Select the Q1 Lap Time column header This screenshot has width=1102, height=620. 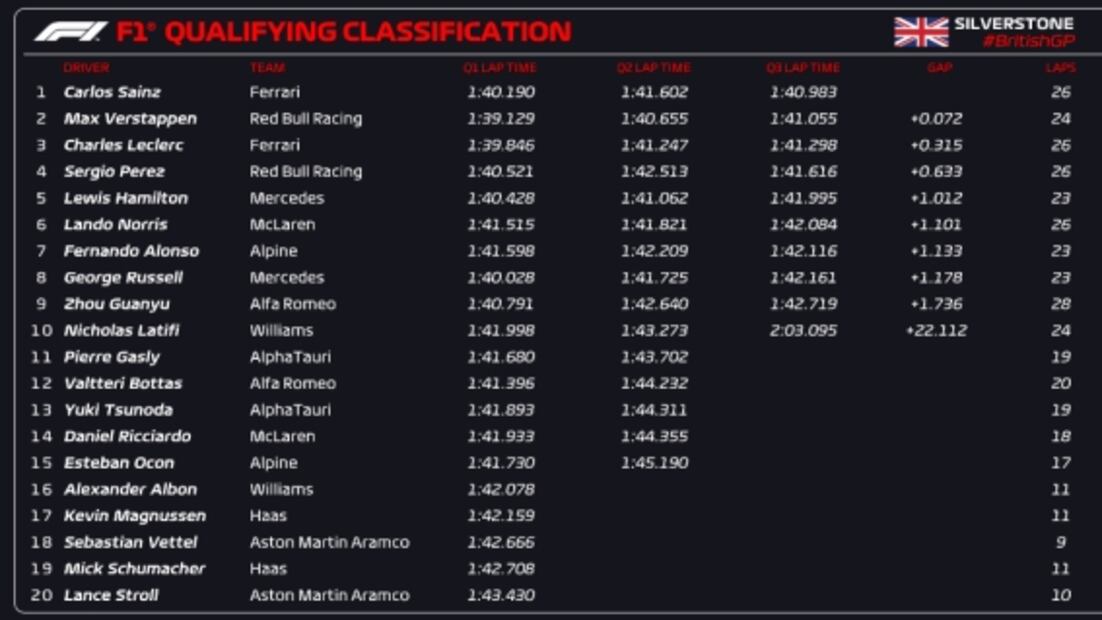point(499,68)
